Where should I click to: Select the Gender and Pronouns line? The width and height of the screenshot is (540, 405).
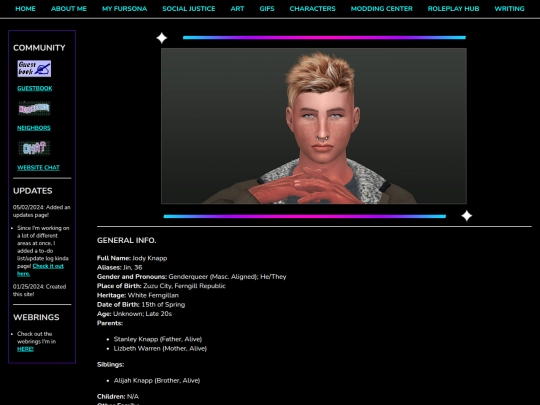point(191,277)
